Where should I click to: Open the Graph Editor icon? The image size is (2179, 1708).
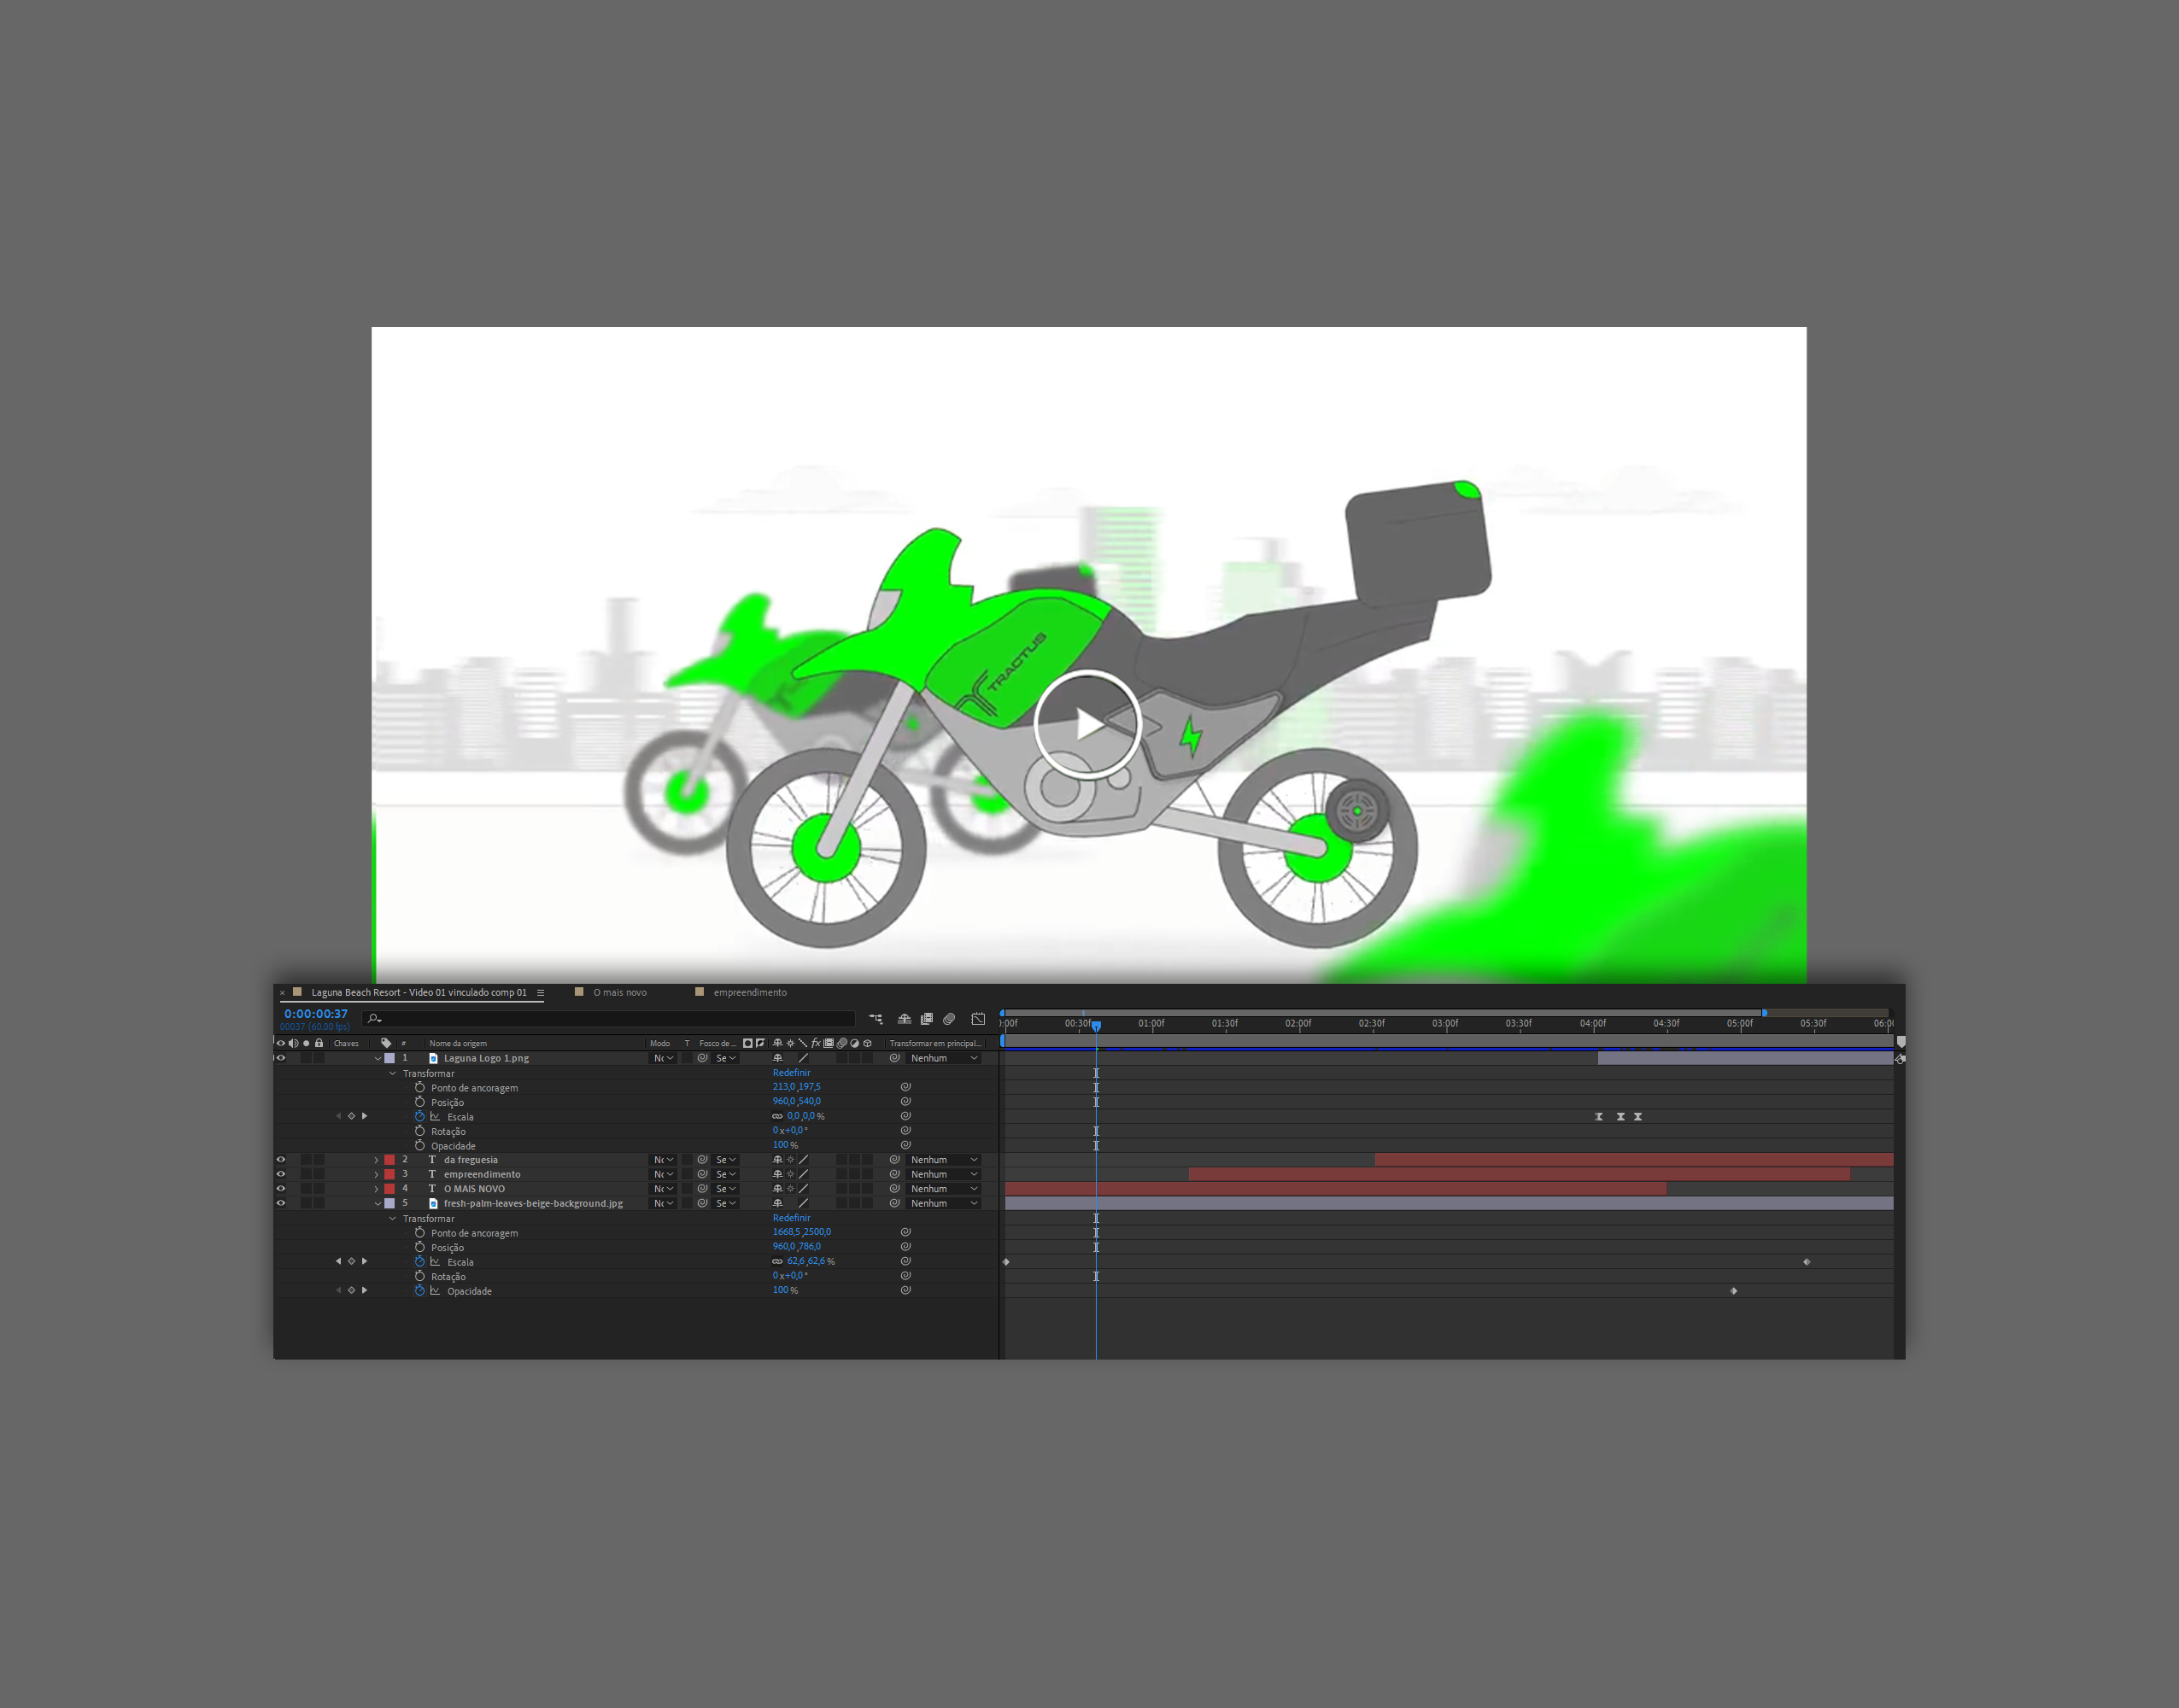coord(977,1019)
